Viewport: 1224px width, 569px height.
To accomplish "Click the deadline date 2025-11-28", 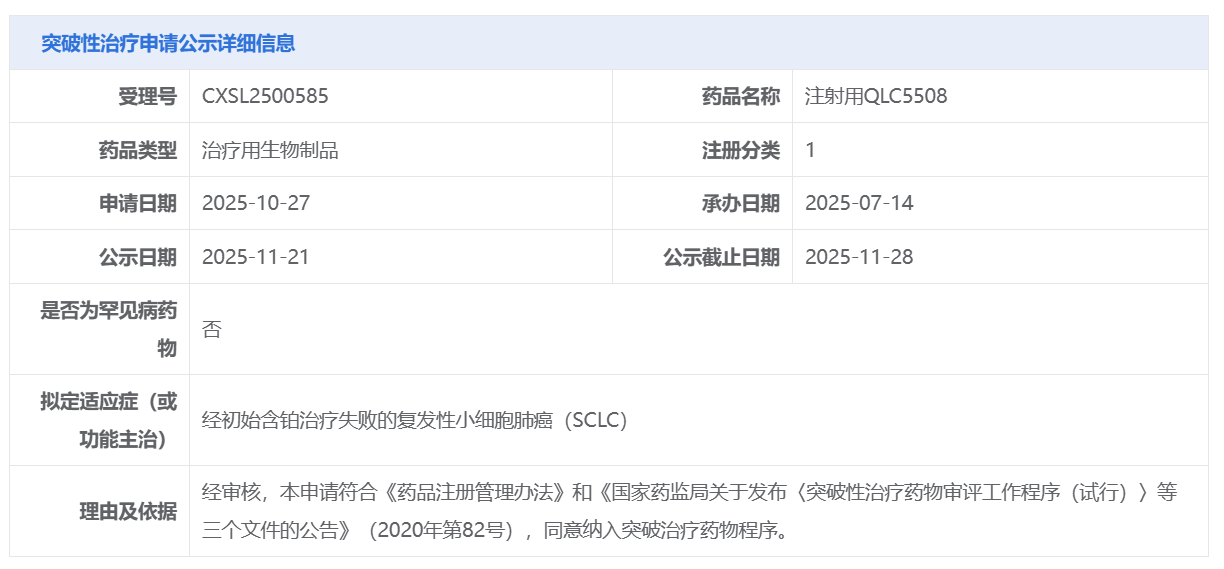I will pos(859,257).
